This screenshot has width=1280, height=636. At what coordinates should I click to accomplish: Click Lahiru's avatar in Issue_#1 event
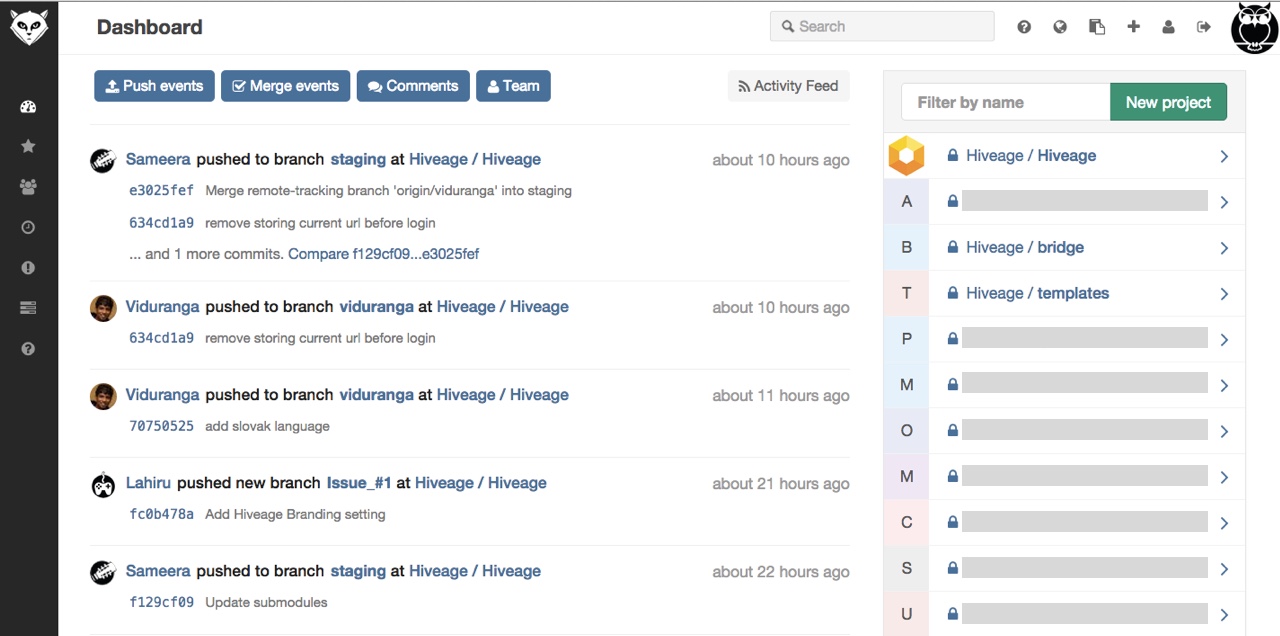click(103, 485)
